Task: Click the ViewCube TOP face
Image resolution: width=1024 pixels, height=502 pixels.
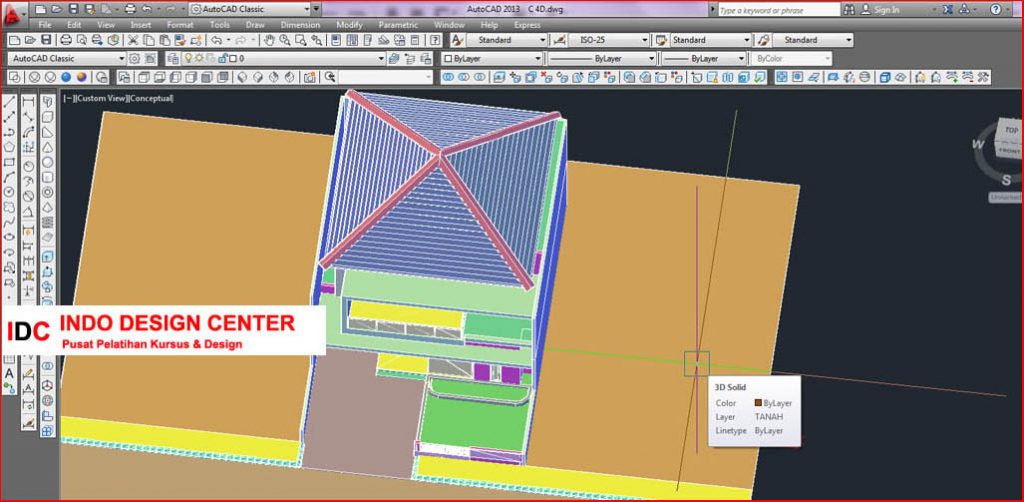Action: [1011, 131]
